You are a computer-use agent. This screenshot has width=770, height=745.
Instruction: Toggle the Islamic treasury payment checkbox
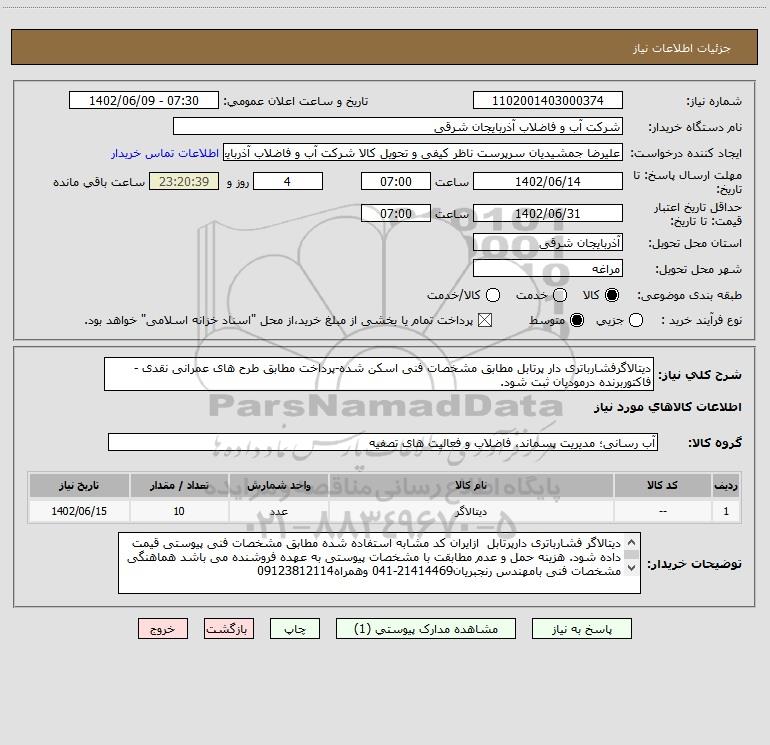[x=485, y=320]
